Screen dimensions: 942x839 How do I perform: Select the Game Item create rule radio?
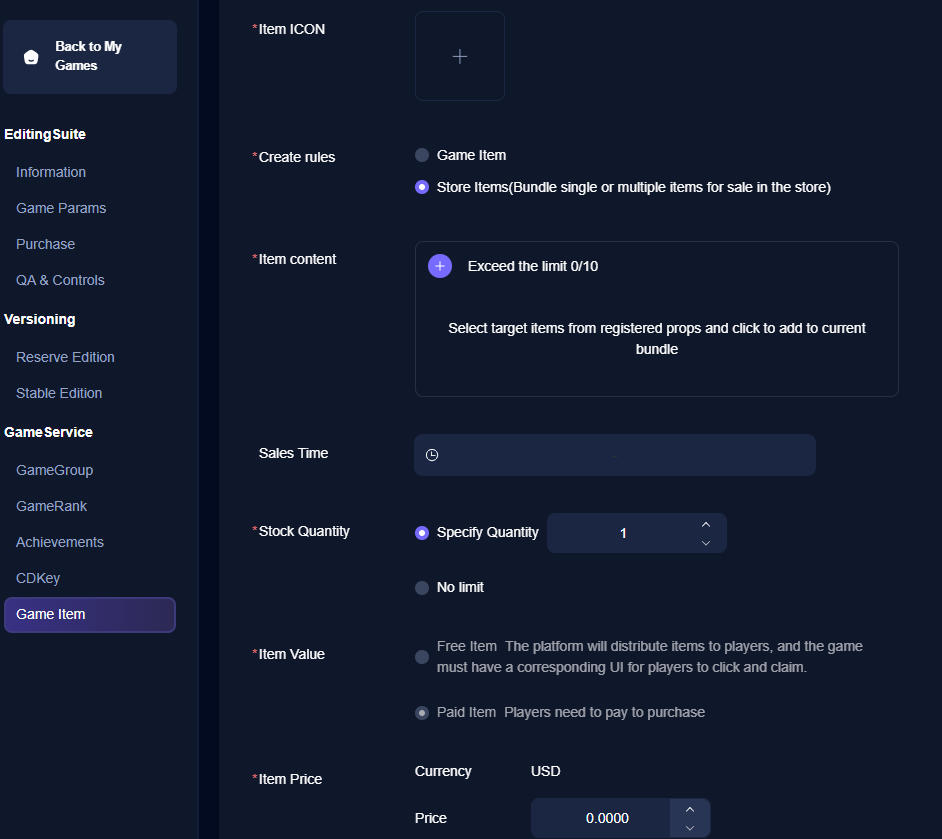coord(422,155)
